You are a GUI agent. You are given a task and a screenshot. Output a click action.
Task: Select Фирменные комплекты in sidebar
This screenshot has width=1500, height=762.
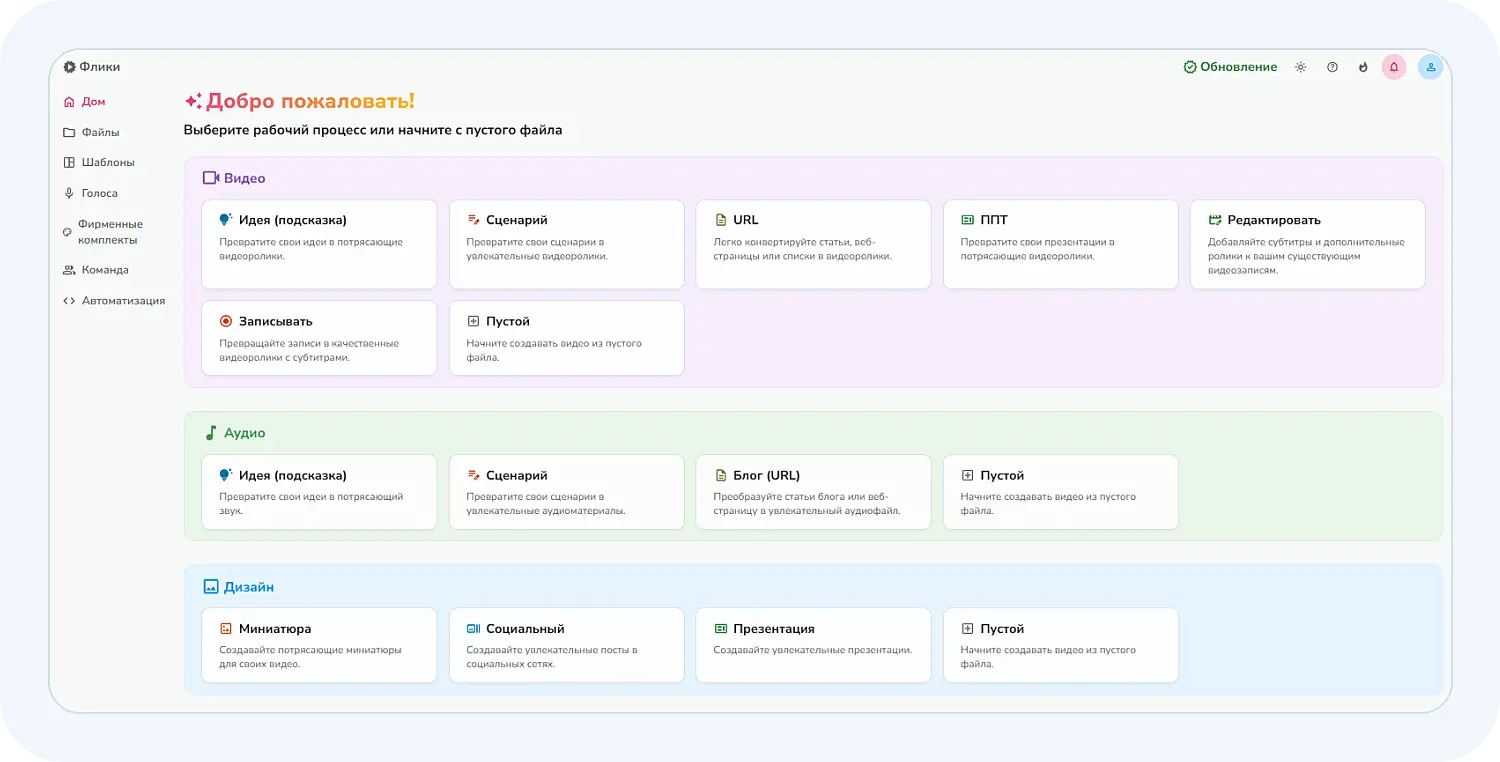point(109,232)
